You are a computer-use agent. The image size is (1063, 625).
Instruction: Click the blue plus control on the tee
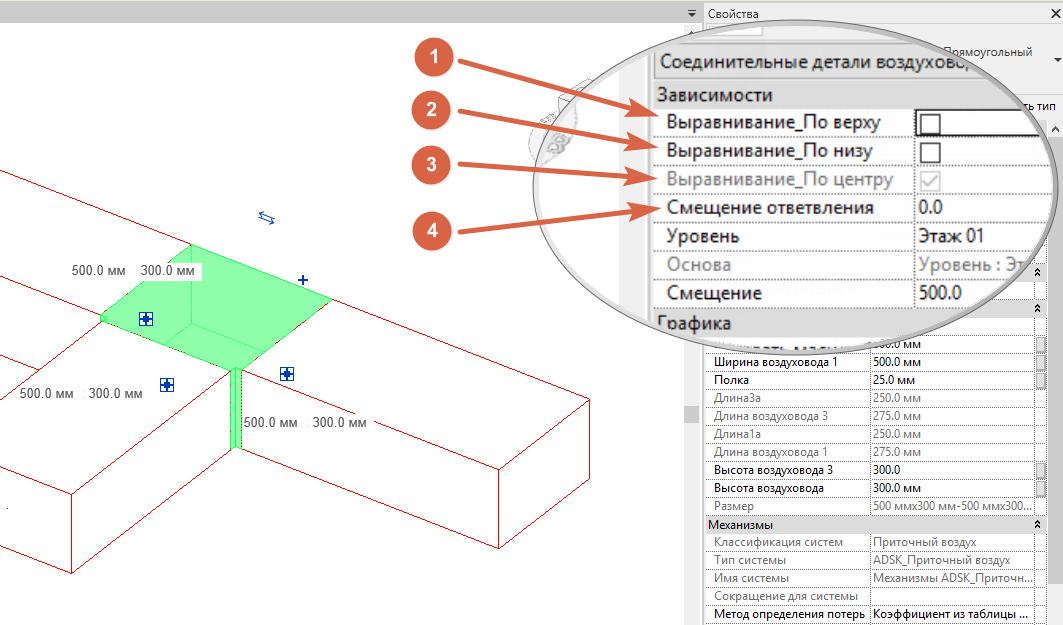click(303, 279)
